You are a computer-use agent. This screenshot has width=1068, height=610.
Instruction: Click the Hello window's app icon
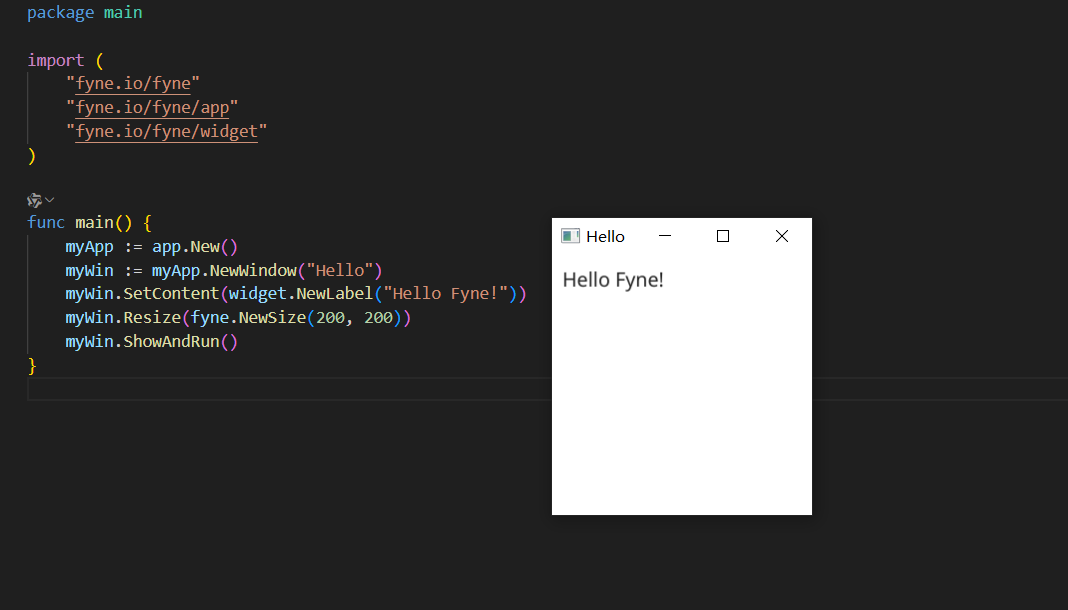click(570, 236)
